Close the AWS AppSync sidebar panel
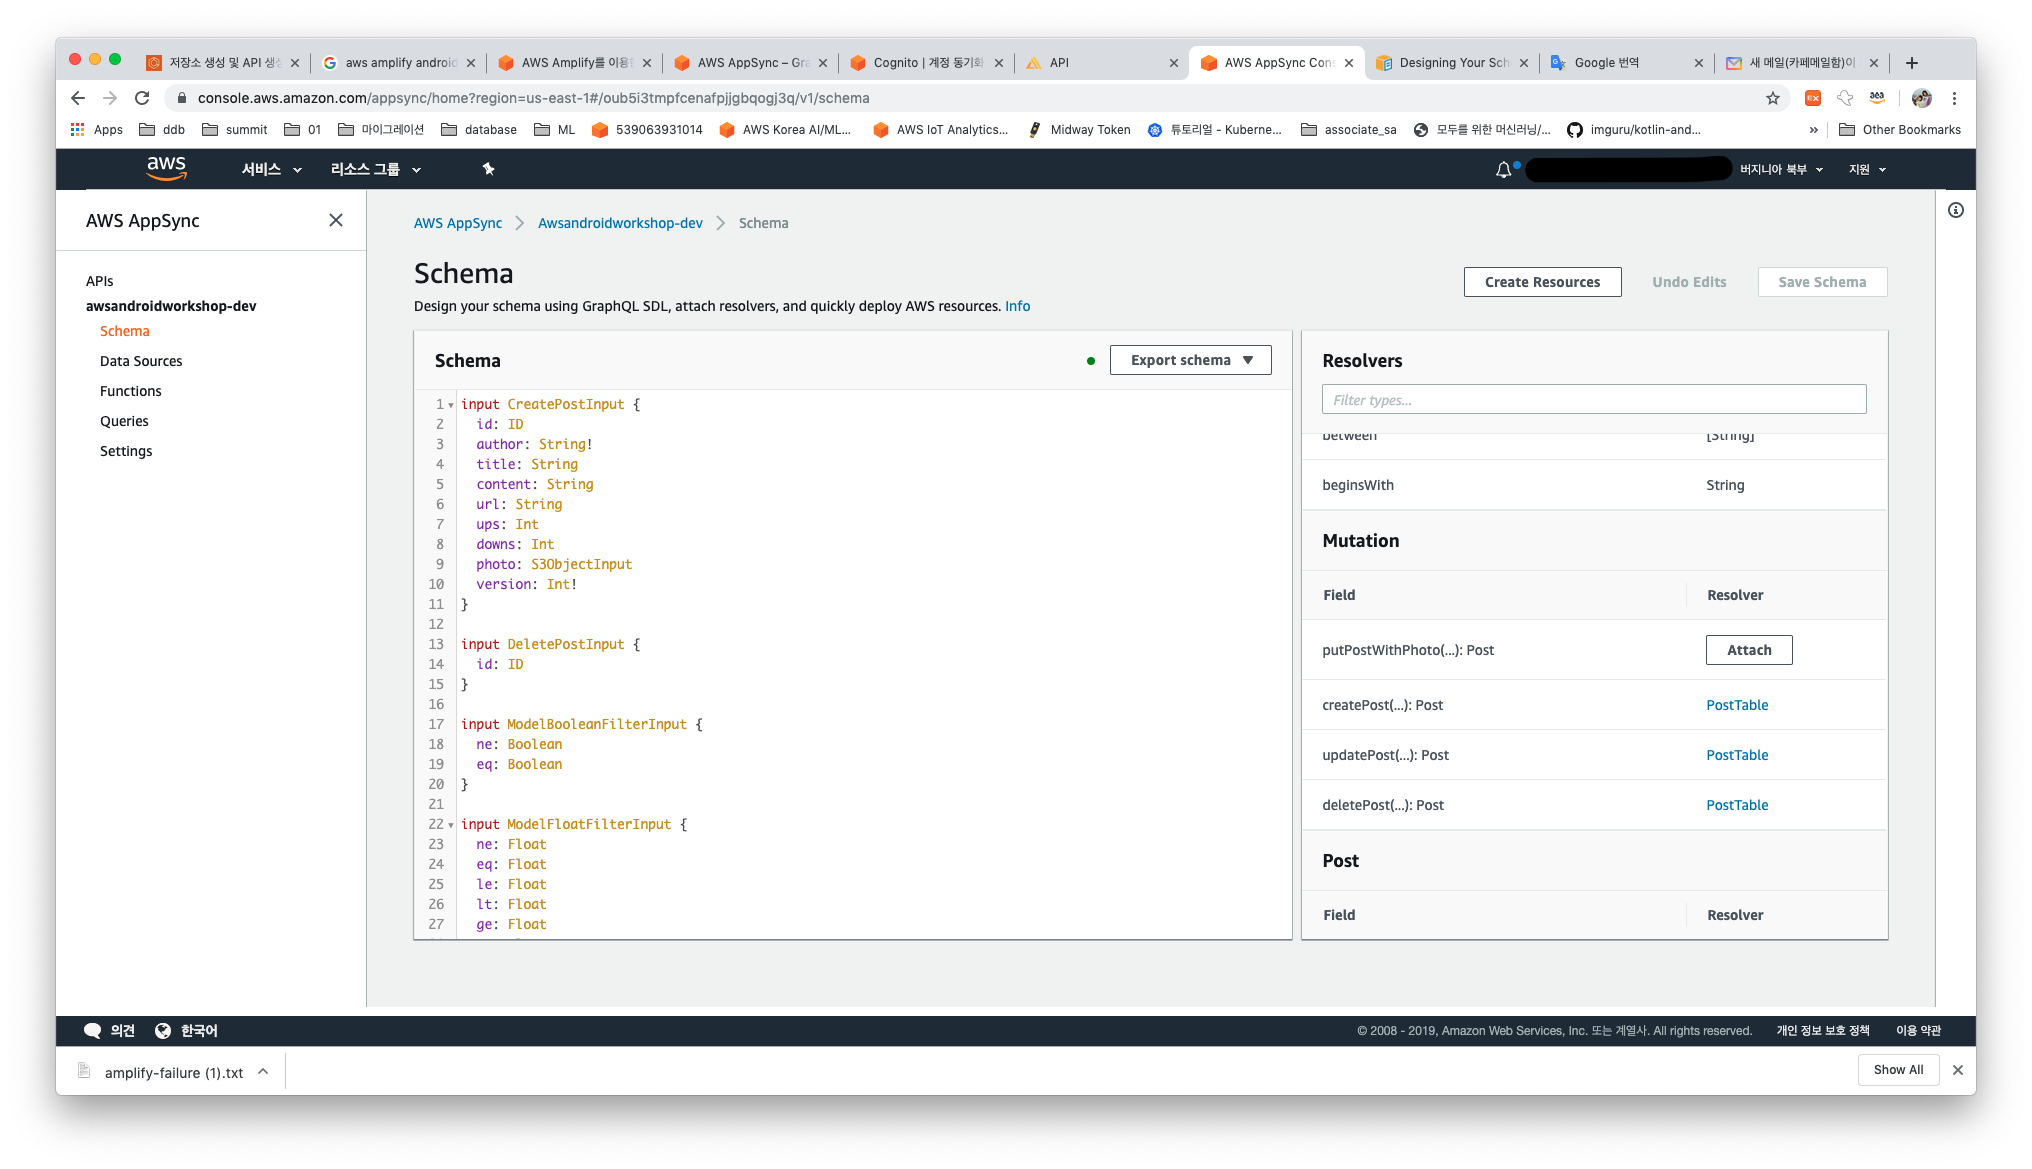Viewport: 2032px width, 1169px height. (336, 220)
